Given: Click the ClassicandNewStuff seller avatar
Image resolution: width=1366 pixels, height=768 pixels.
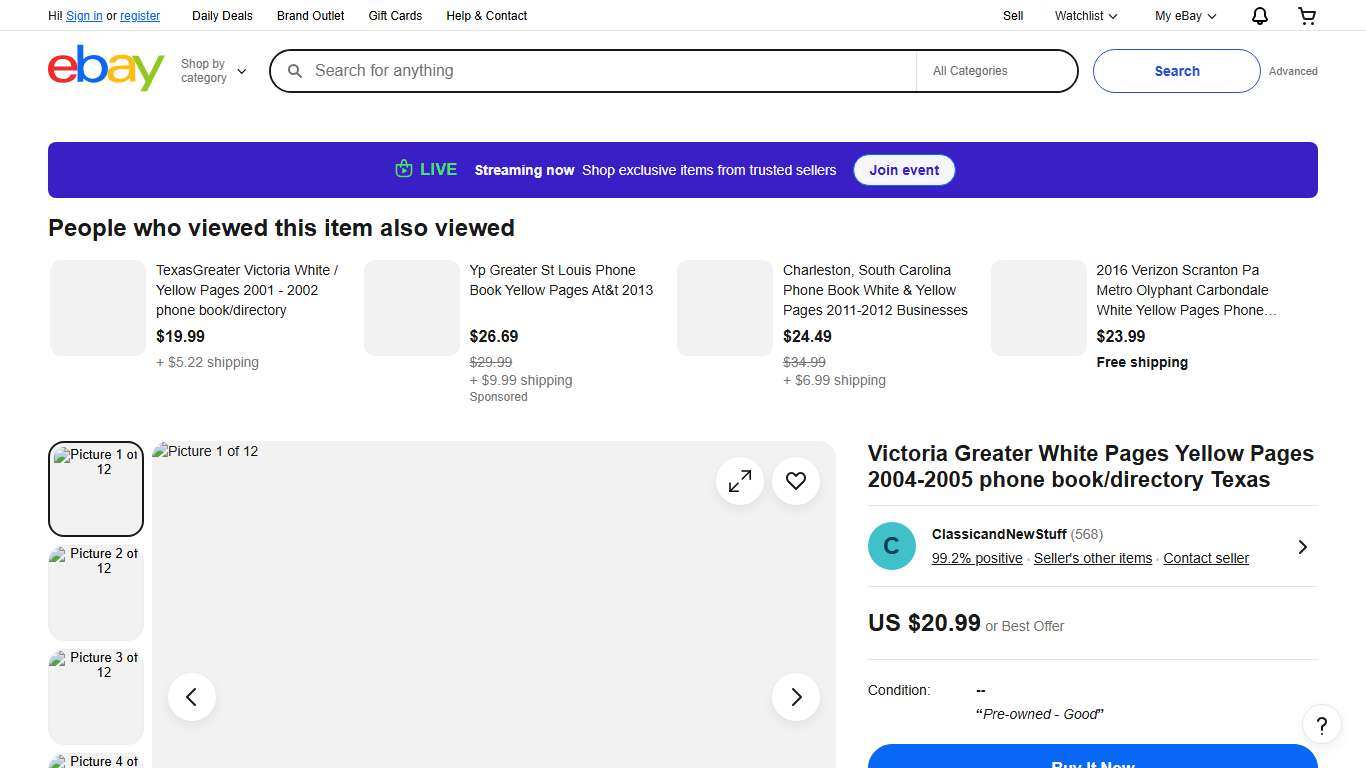Looking at the screenshot, I should point(891,546).
